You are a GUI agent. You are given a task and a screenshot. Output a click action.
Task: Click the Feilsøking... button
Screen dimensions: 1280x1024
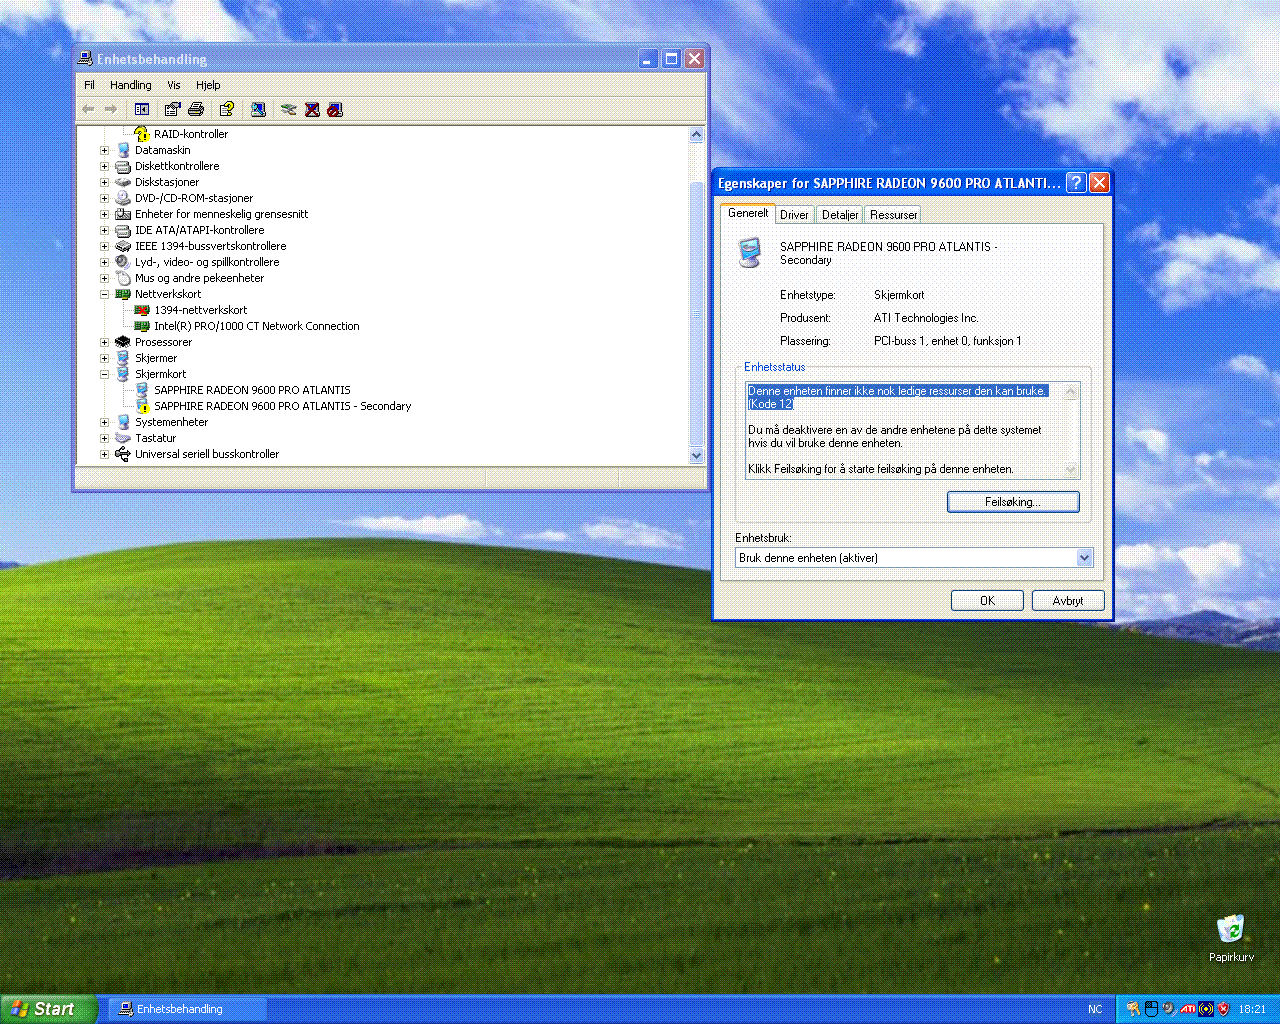1013,502
